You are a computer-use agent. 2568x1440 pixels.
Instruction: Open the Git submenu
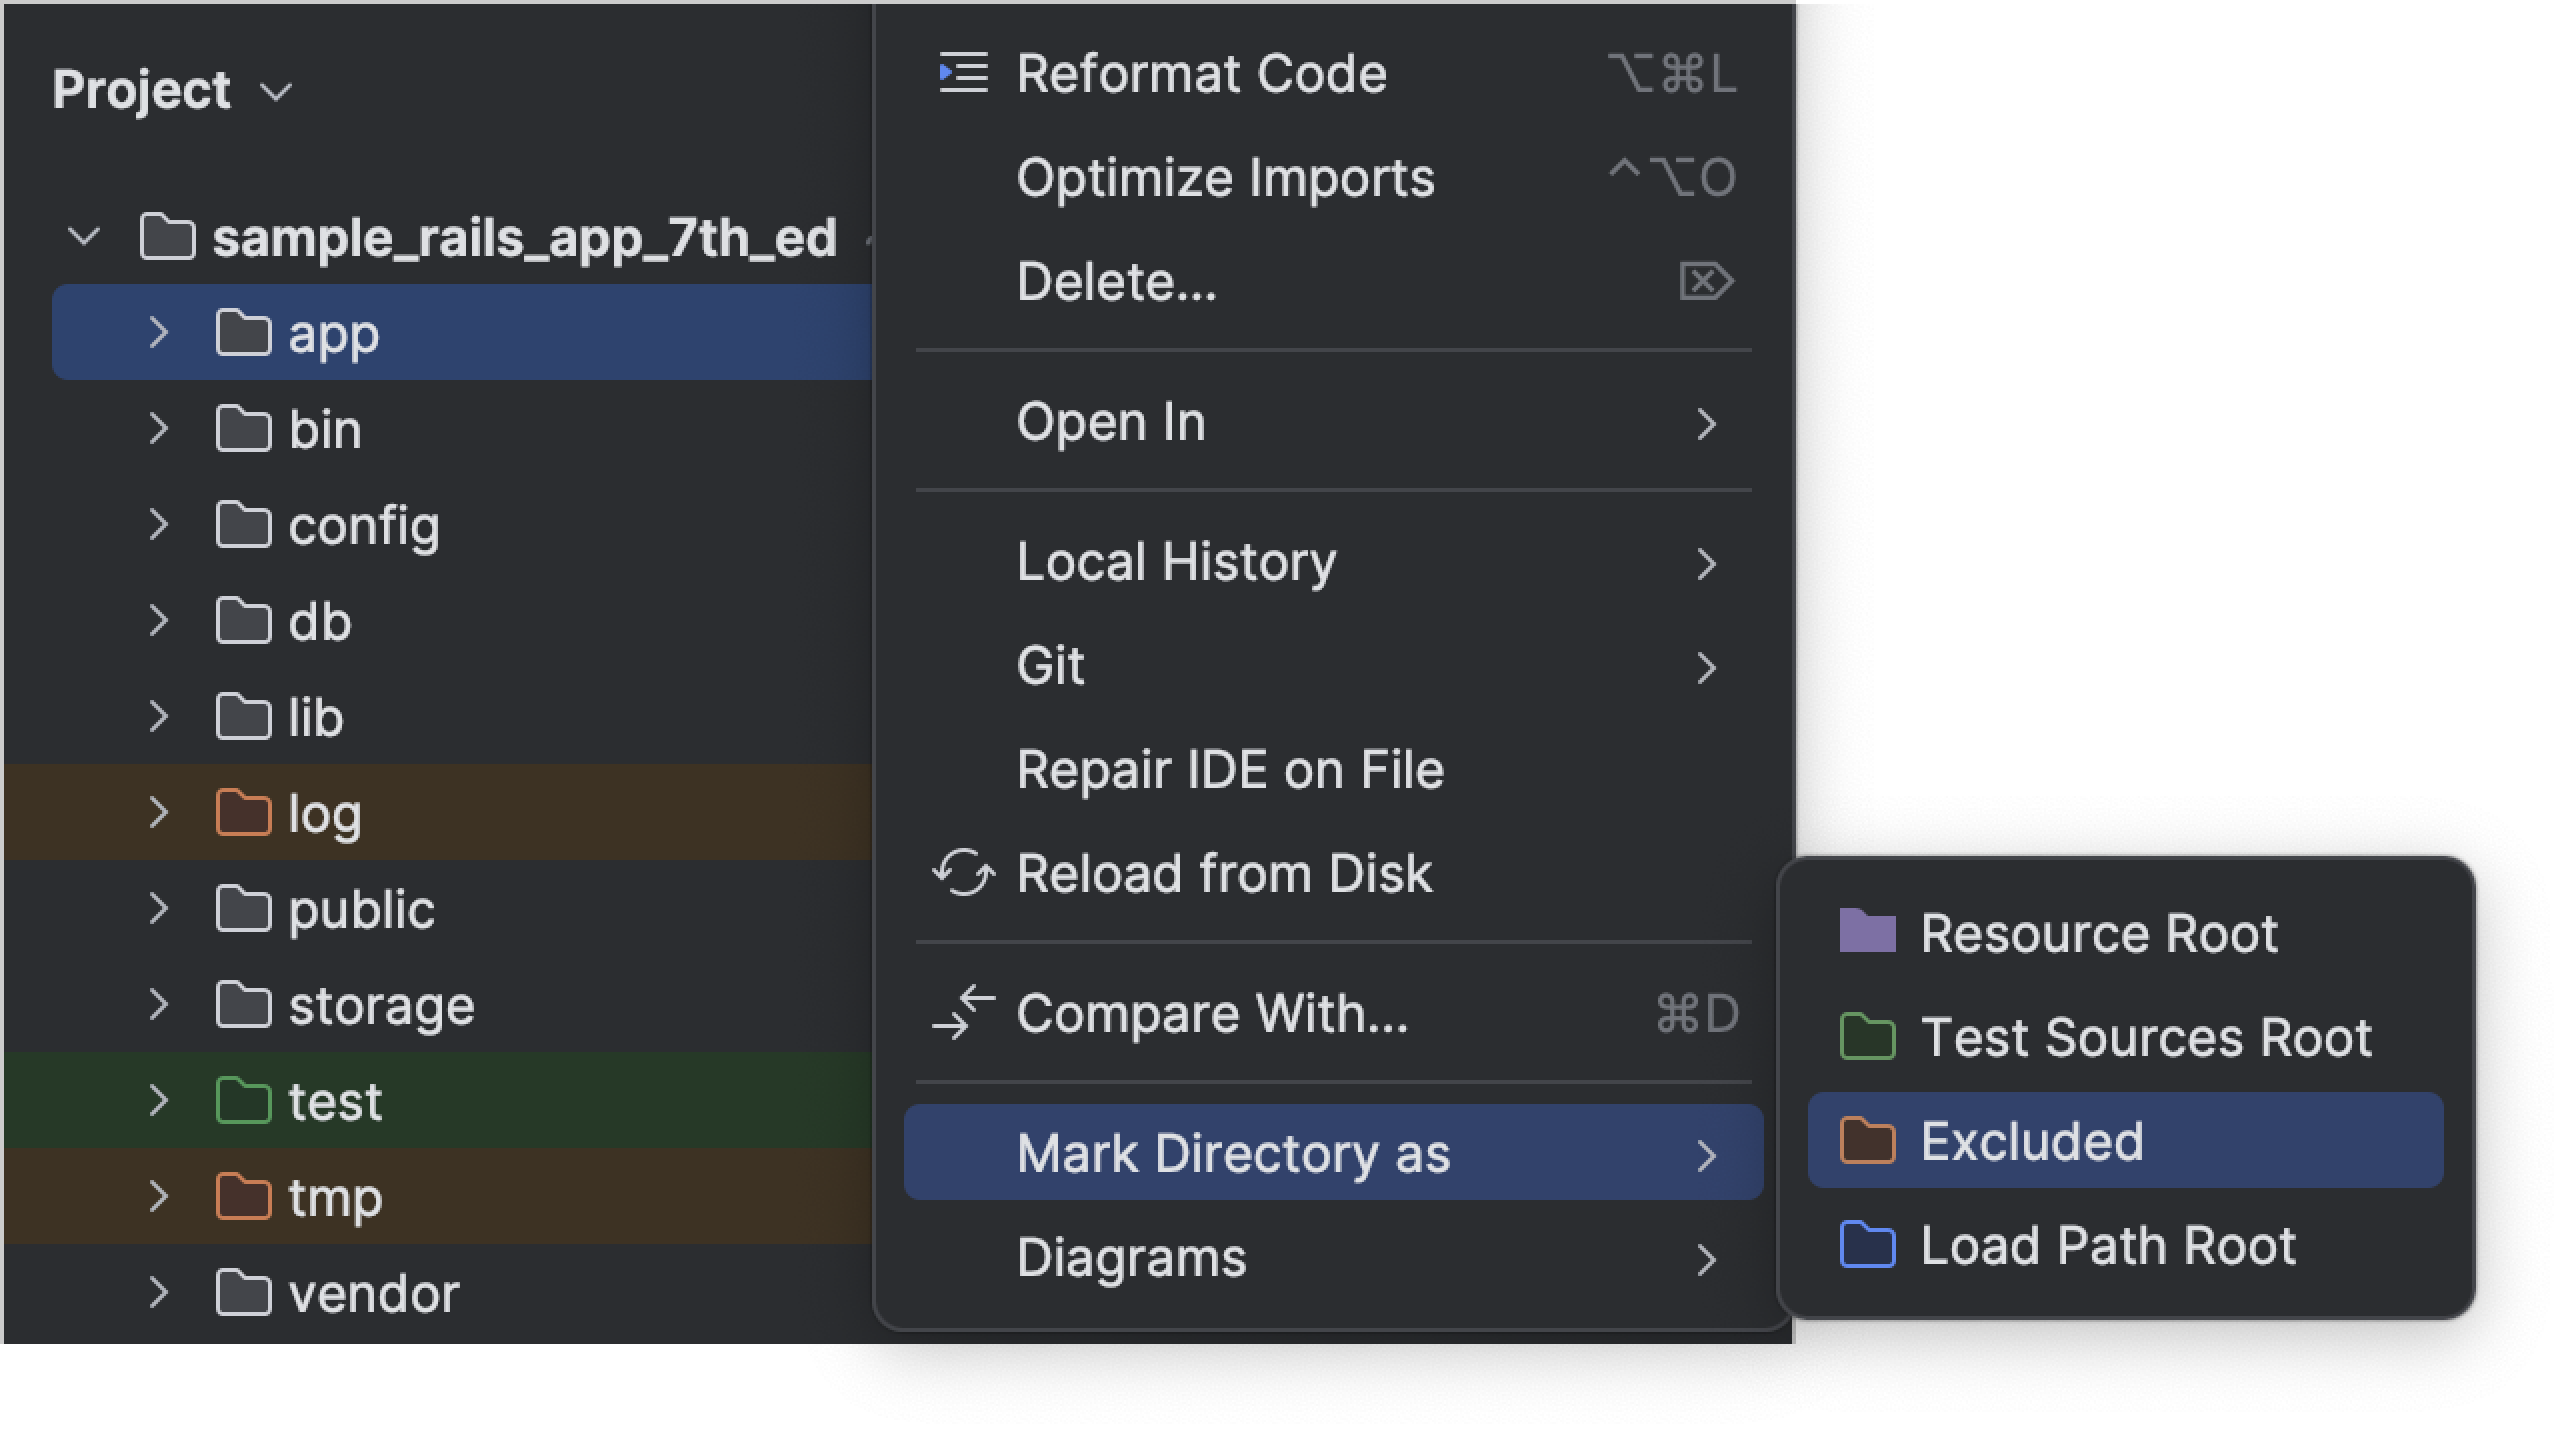coord(1050,666)
